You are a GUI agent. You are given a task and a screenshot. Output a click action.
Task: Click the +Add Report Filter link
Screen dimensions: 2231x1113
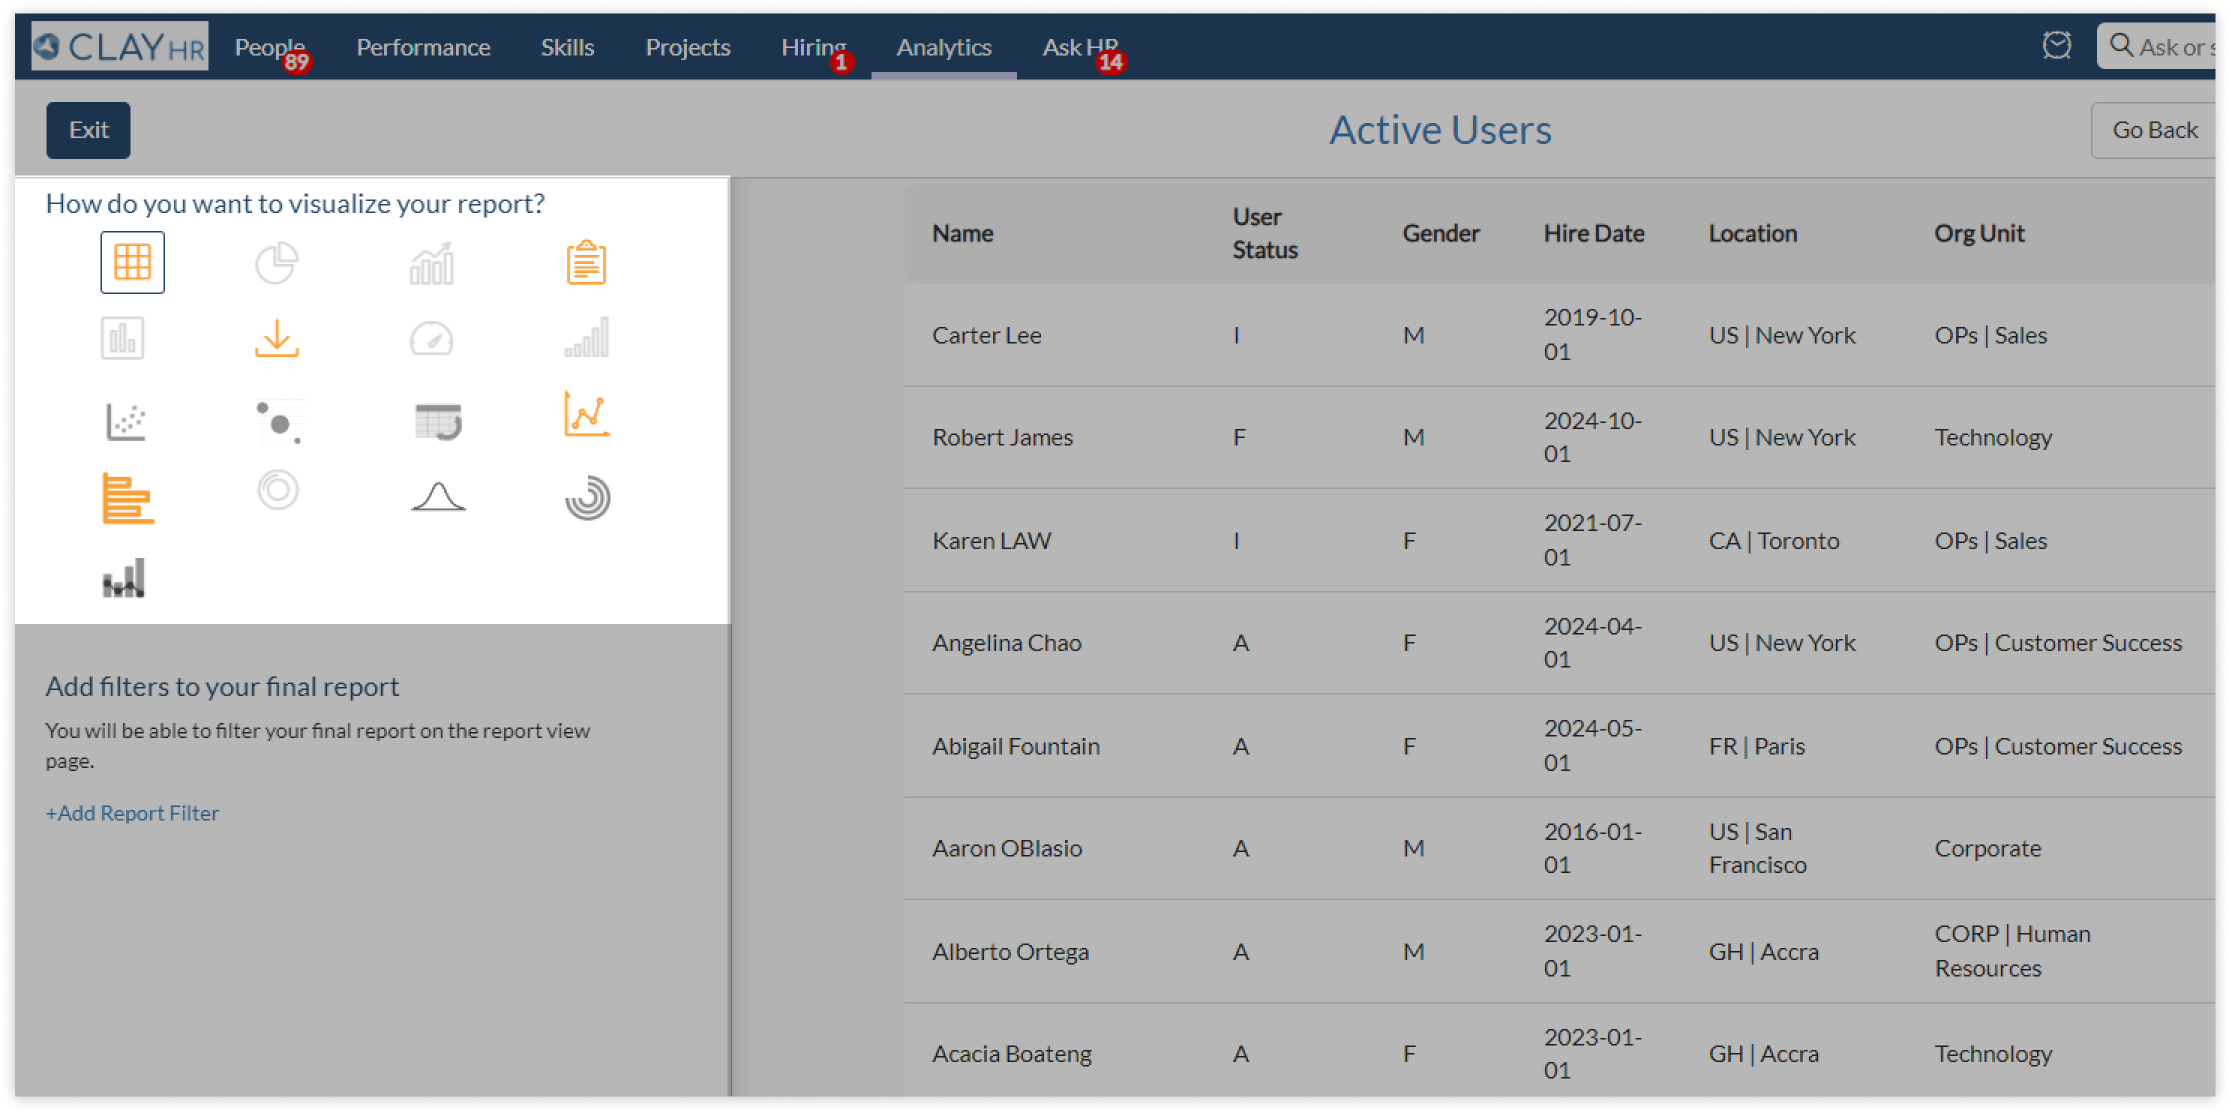pyautogui.click(x=132, y=813)
